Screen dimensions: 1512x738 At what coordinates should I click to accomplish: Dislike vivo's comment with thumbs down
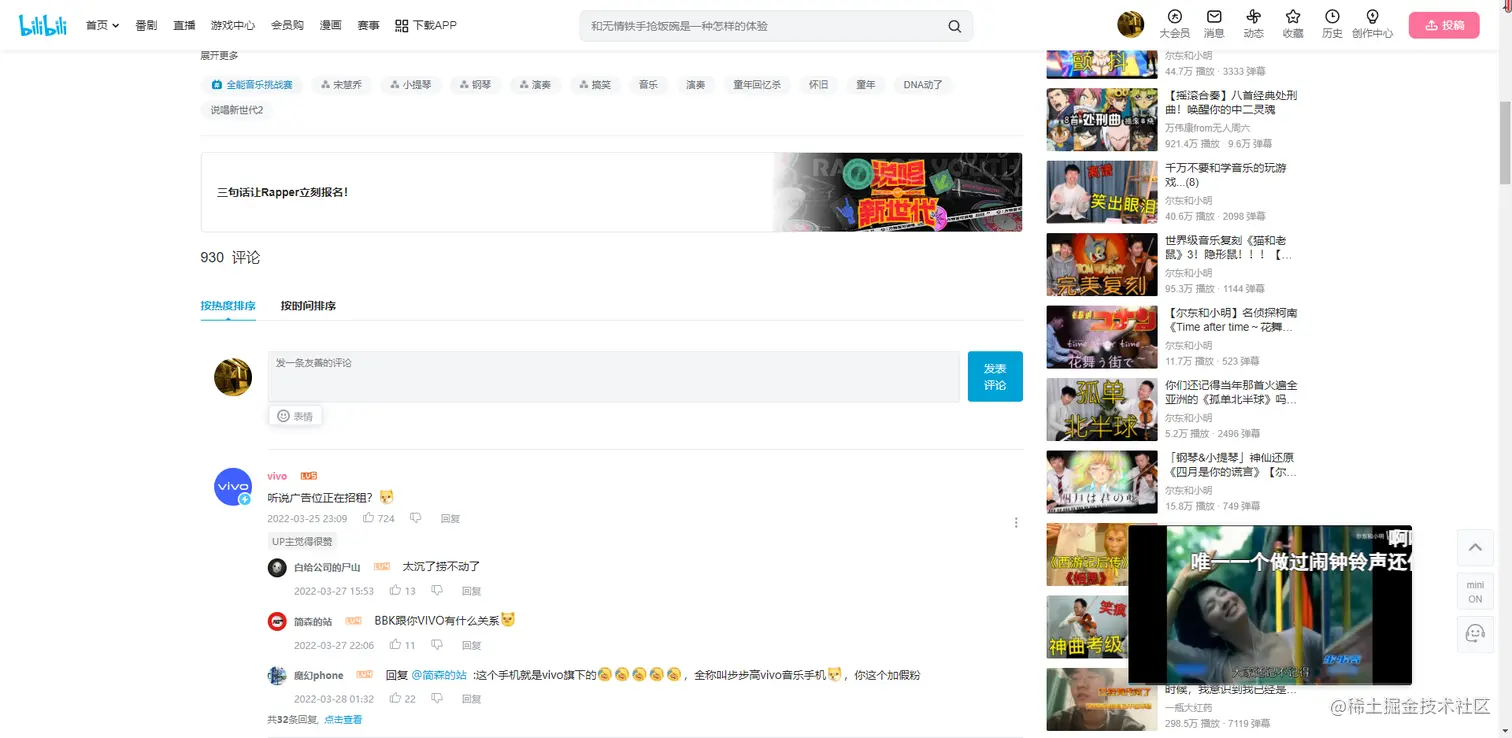[415, 518]
